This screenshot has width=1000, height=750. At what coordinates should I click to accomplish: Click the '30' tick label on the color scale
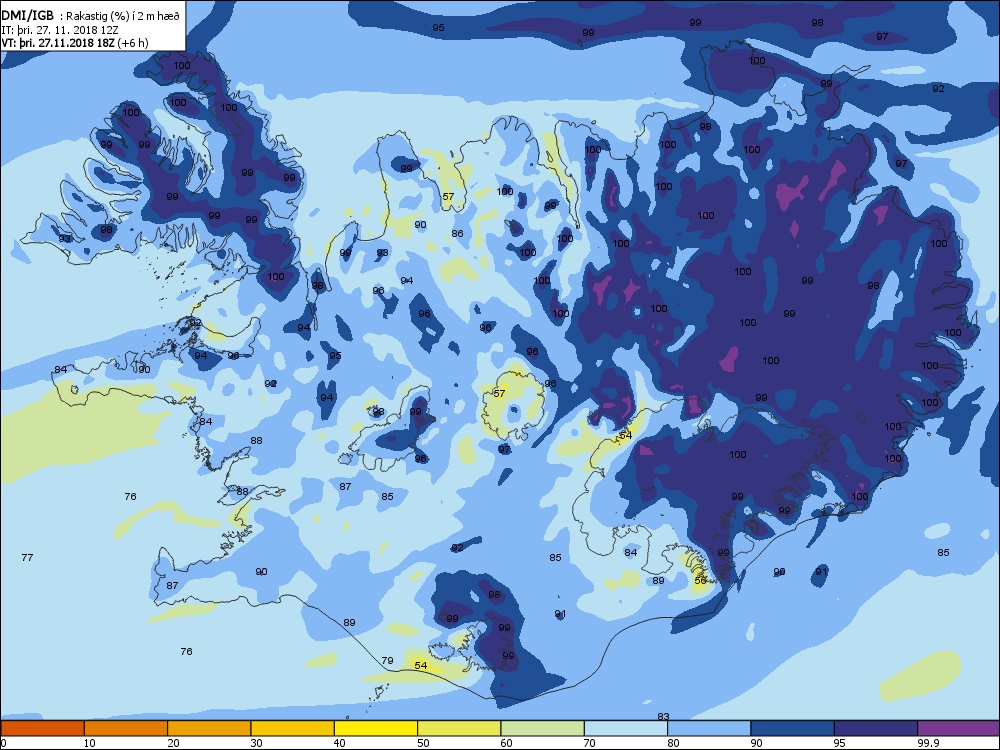pos(256,743)
